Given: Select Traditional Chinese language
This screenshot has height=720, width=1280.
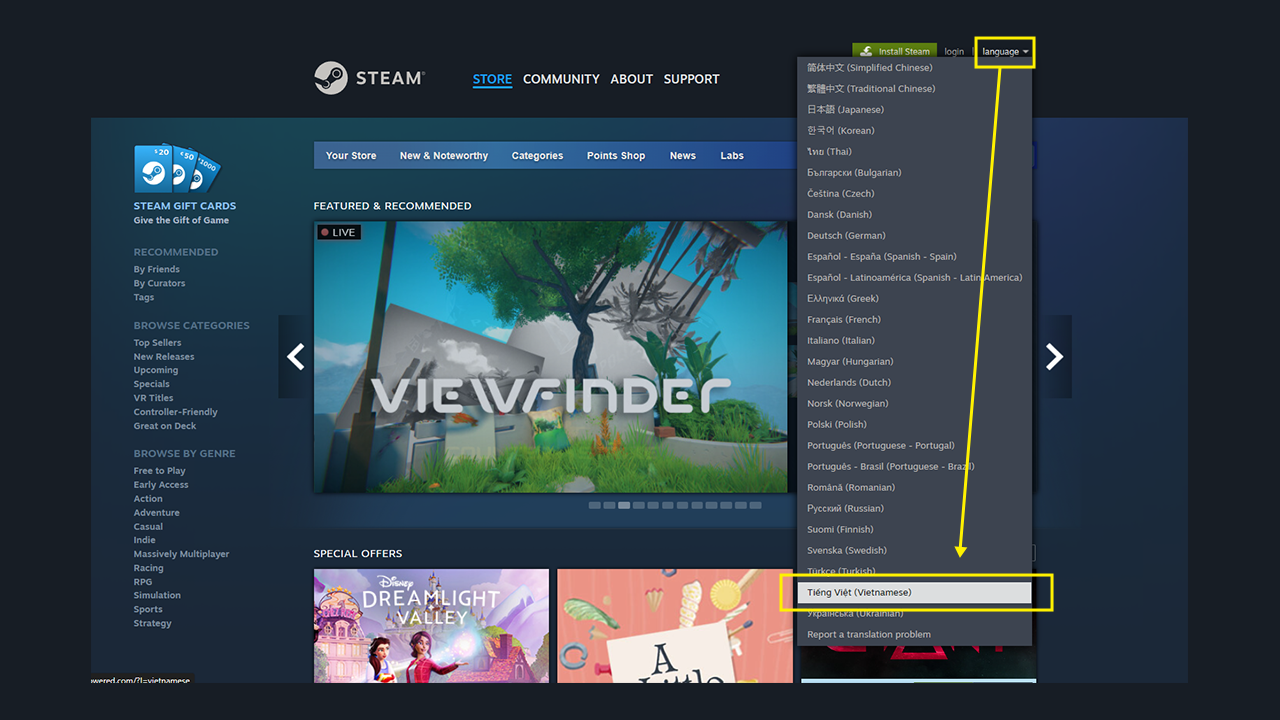Looking at the screenshot, I should [915, 89].
